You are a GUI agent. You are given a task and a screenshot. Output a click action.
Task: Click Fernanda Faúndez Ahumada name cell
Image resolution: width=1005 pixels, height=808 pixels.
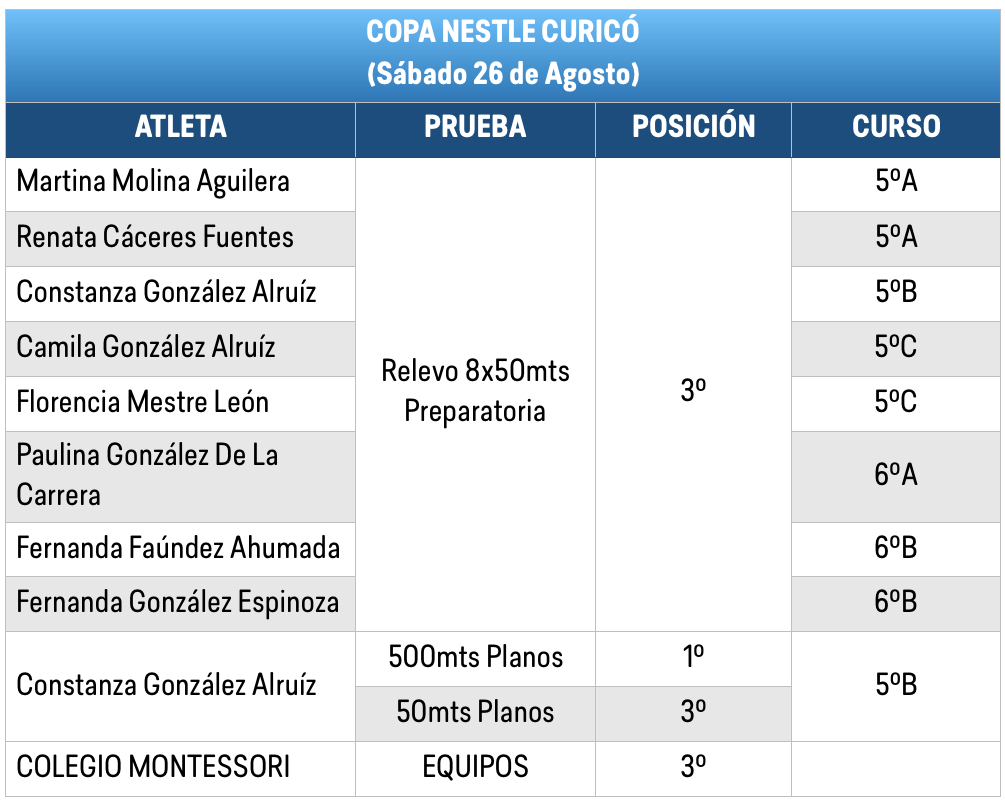(181, 549)
